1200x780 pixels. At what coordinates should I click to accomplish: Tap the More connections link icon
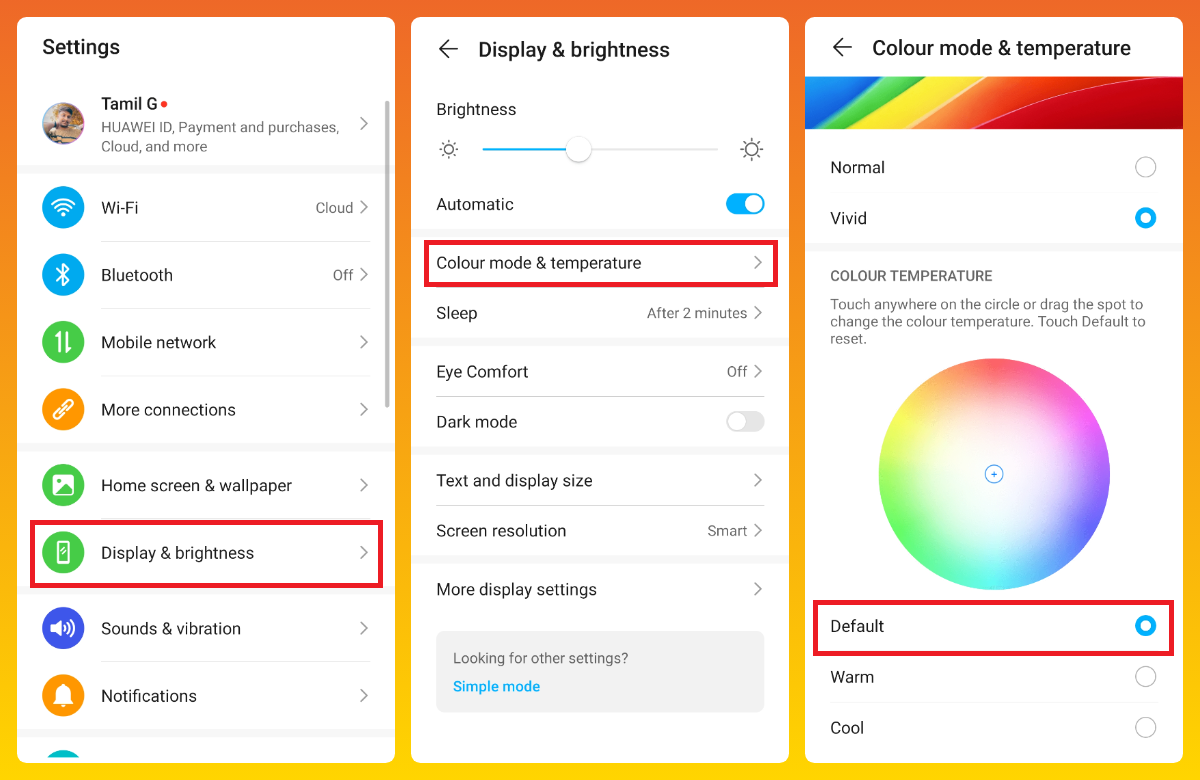[x=63, y=409]
